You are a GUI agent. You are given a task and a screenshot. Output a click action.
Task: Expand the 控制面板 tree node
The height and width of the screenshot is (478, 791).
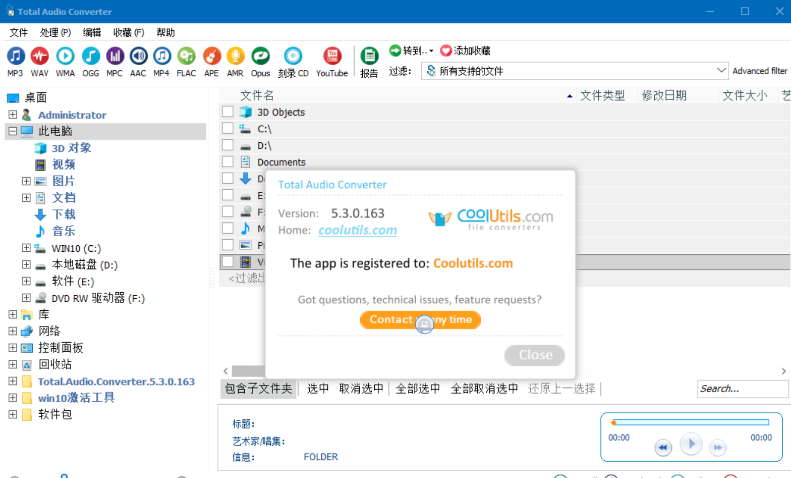13,347
